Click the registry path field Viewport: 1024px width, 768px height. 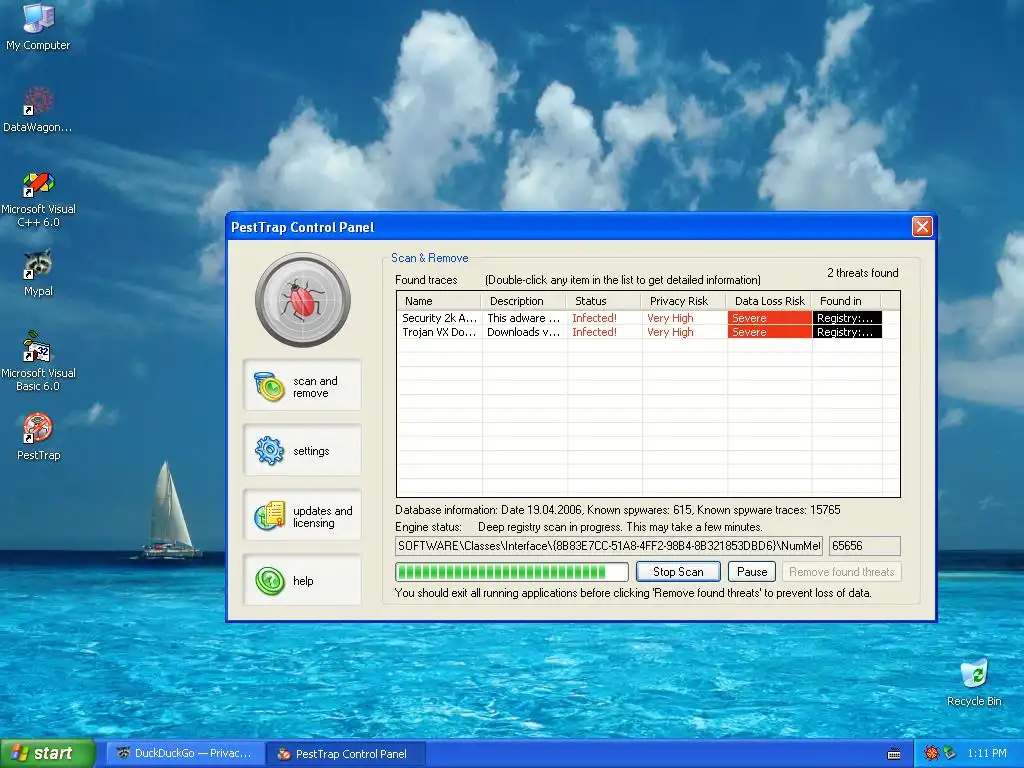[x=609, y=546]
